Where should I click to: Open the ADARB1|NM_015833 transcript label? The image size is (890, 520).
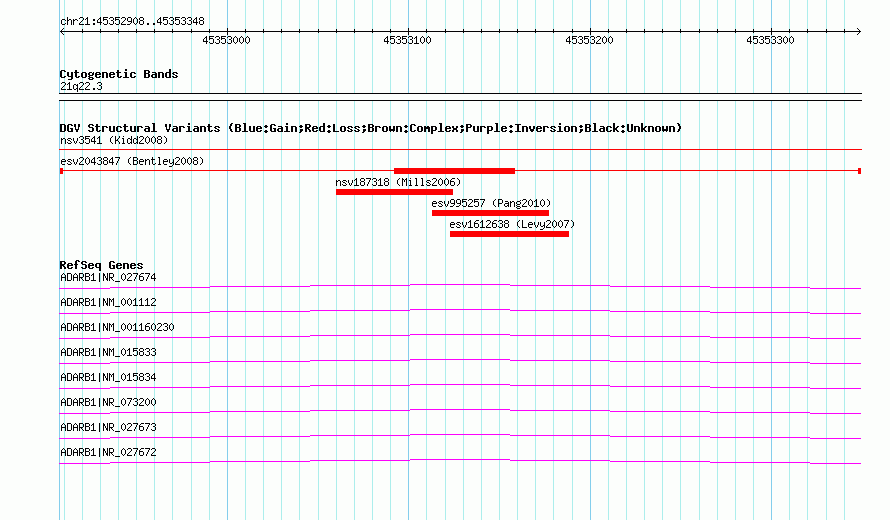108,353
